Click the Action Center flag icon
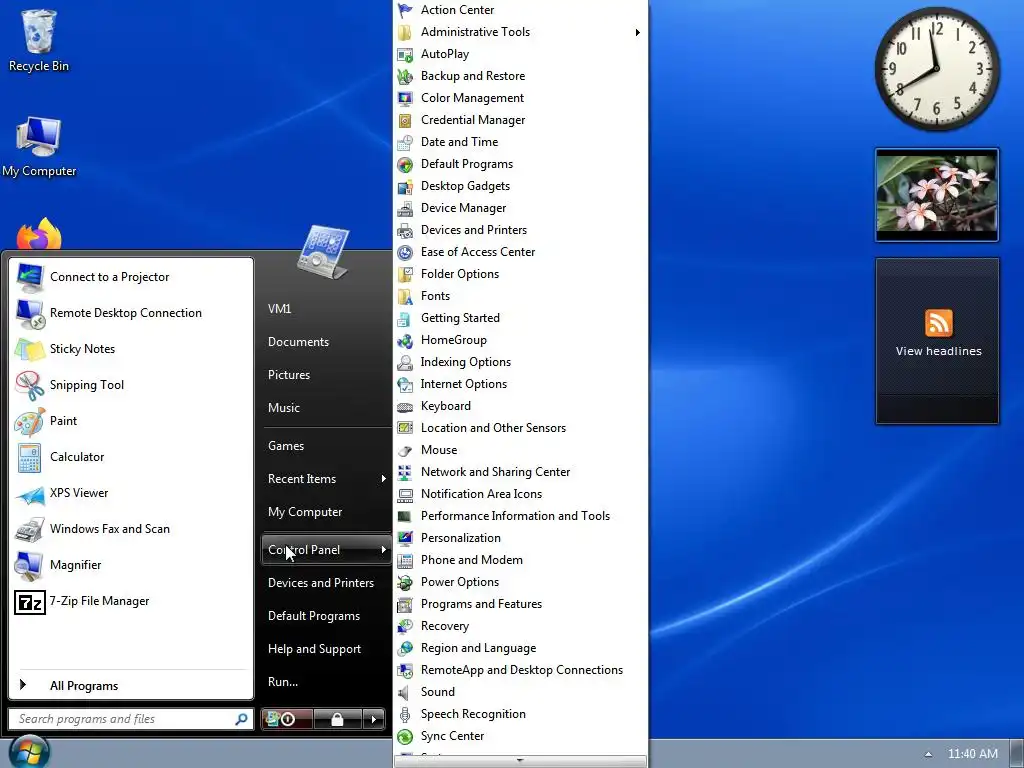The height and width of the screenshot is (768, 1024). click(x=405, y=10)
